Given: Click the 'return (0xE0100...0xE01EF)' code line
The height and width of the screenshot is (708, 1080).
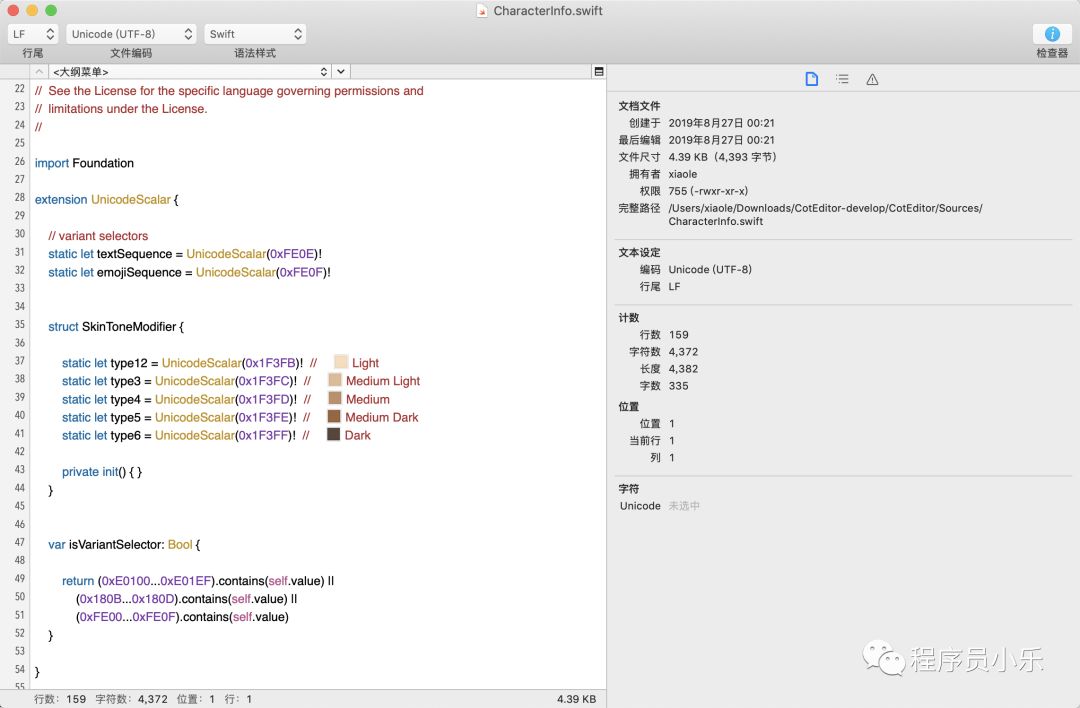Looking at the screenshot, I should 198,581.
